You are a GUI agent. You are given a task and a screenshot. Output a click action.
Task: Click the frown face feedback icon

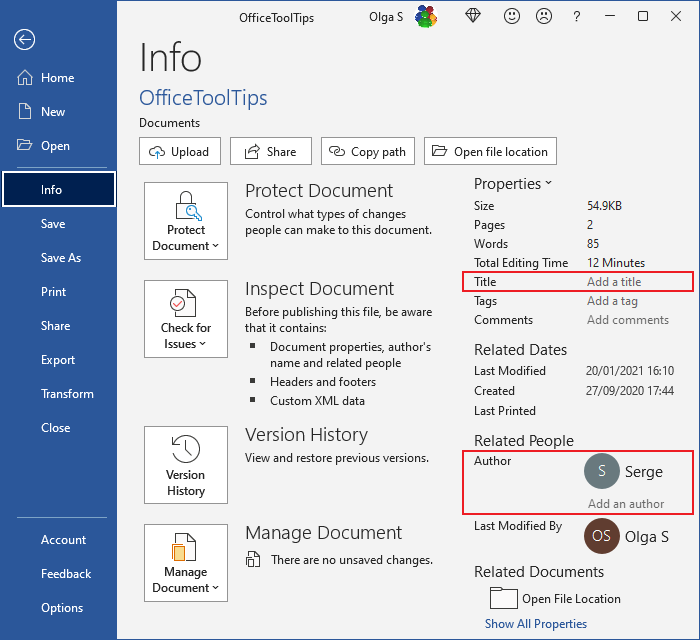[544, 17]
